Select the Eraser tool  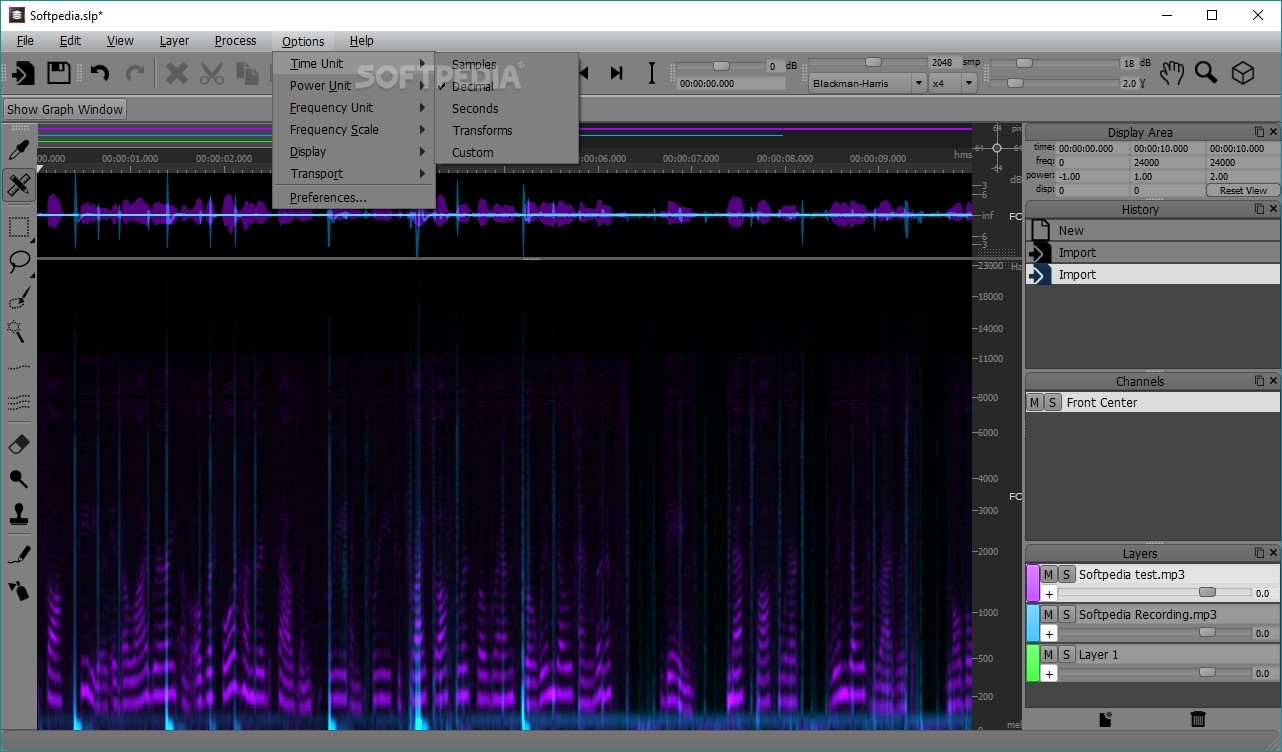coord(19,444)
